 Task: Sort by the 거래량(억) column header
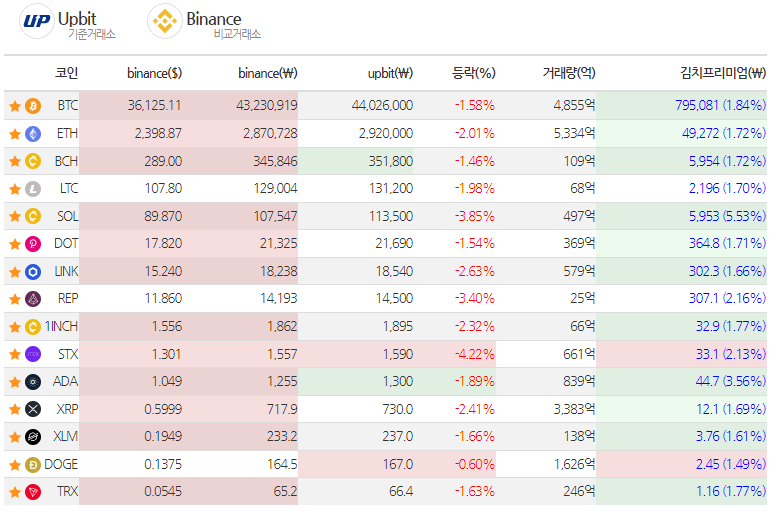point(569,73)
